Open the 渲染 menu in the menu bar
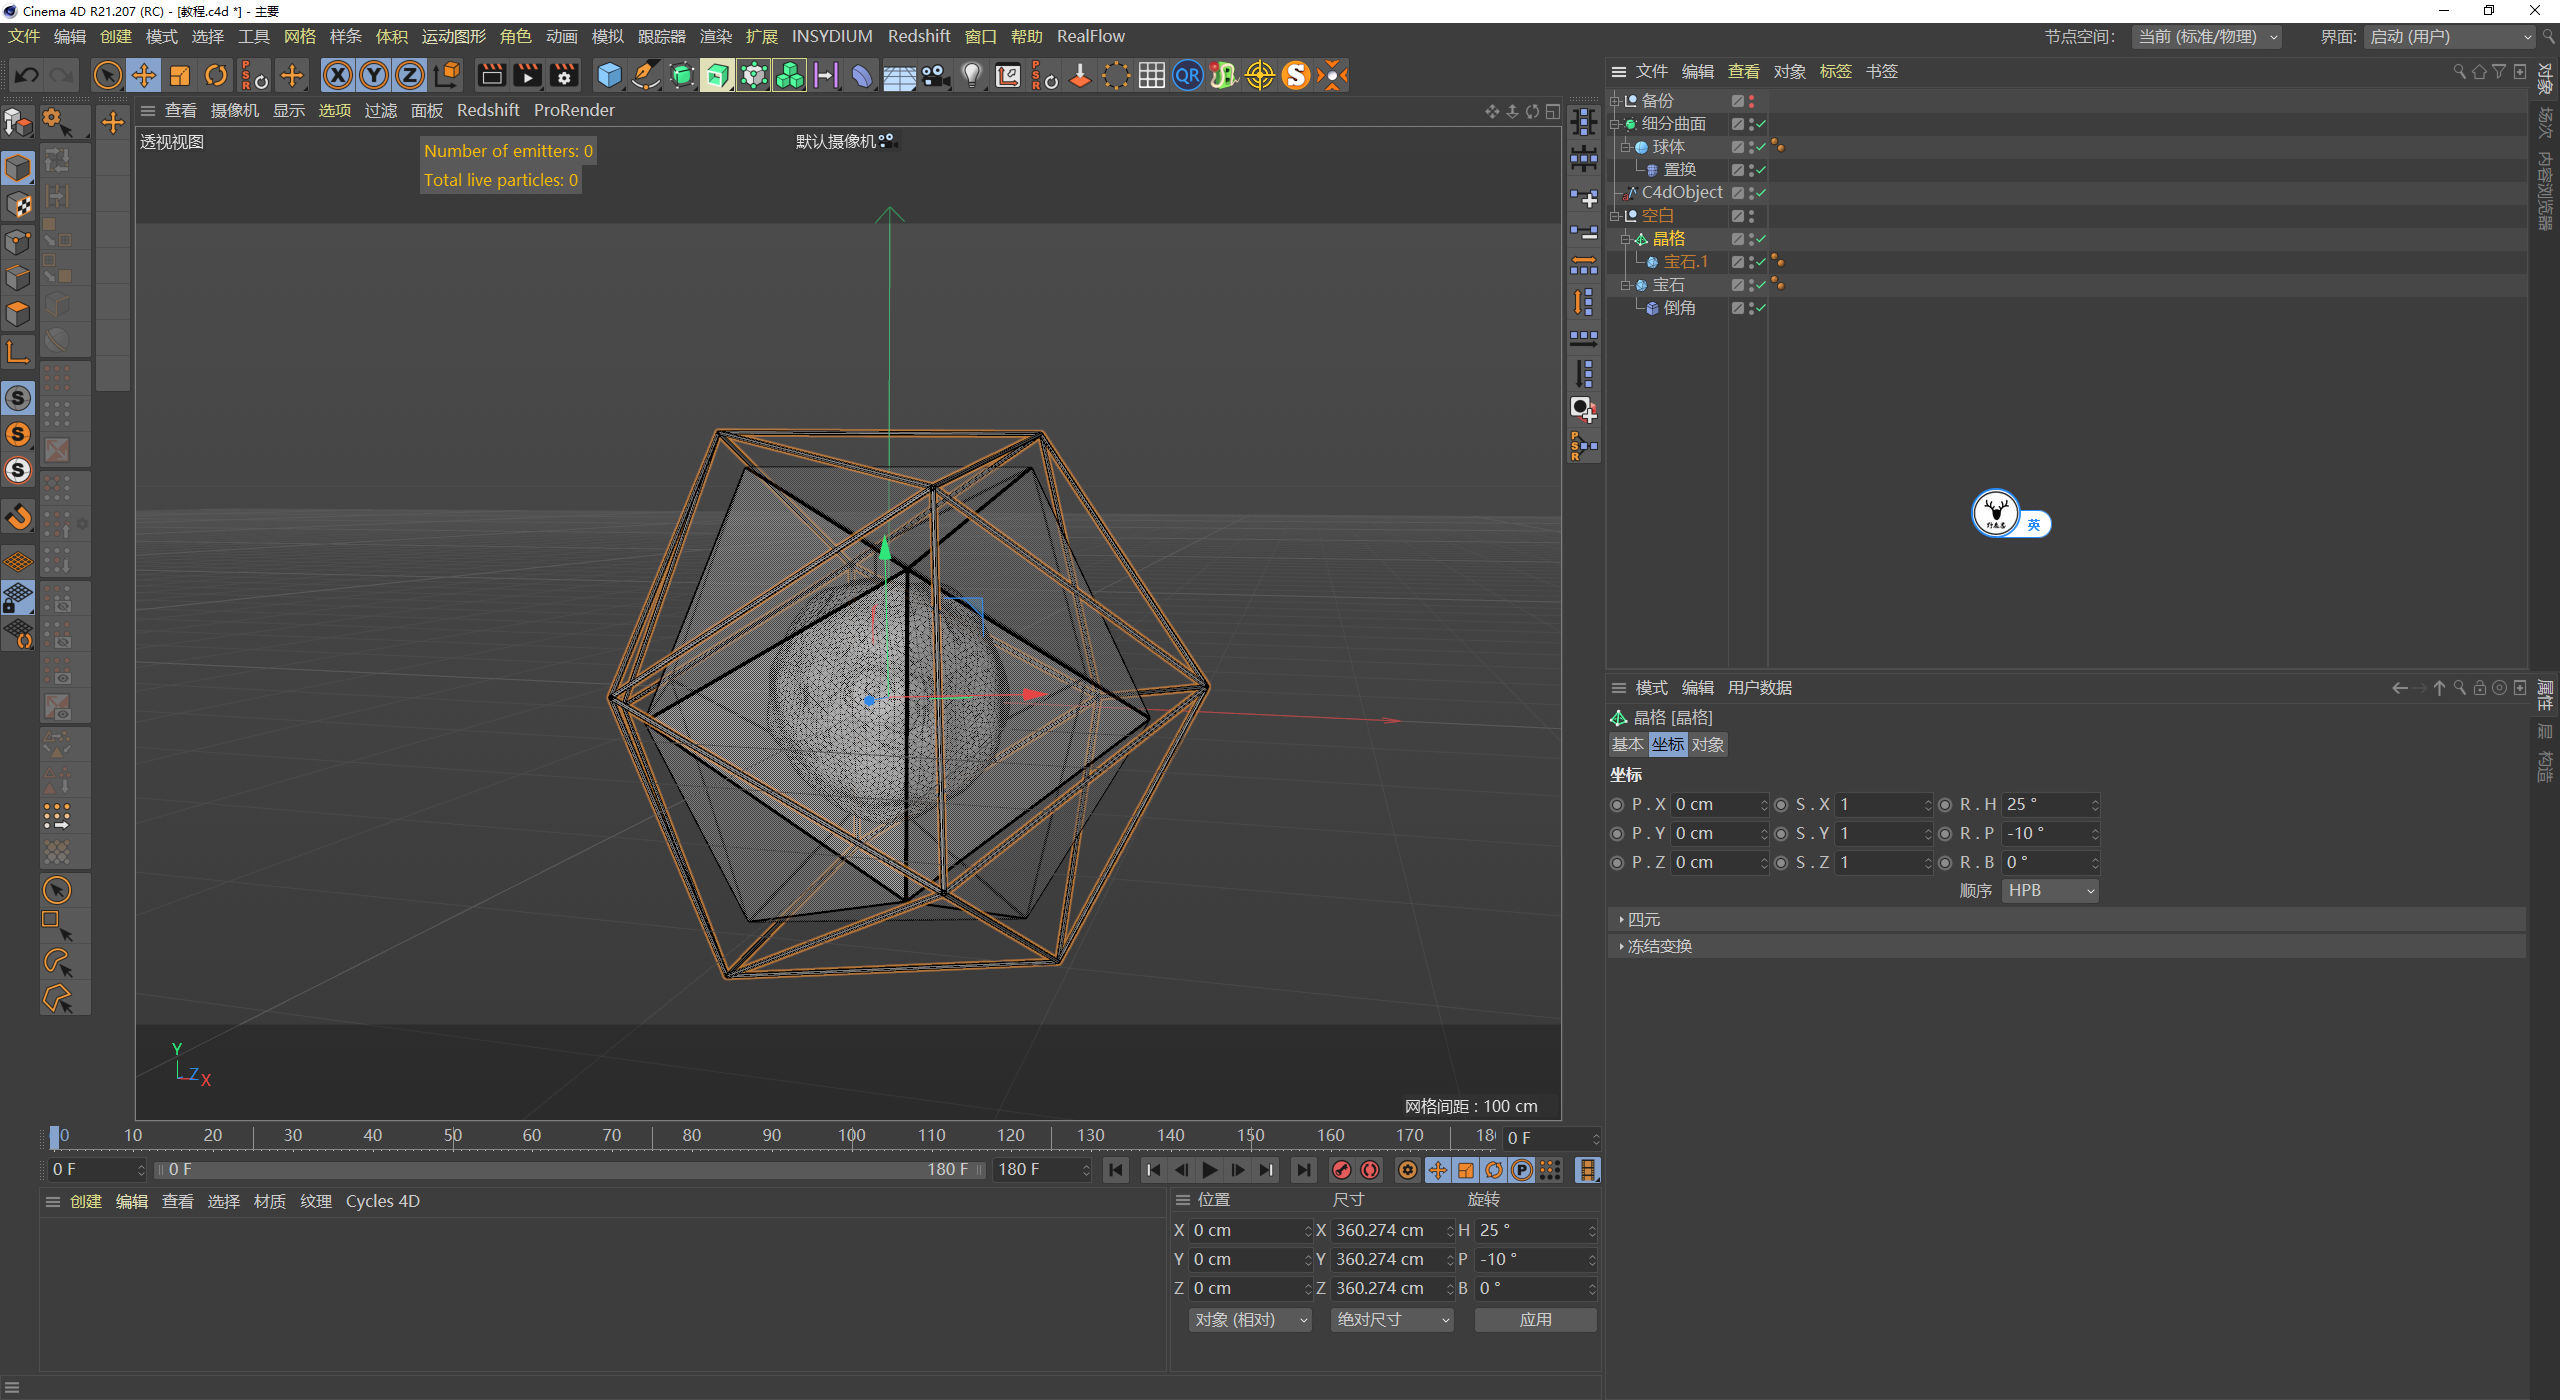This screenshot has height=1400, width=2560. point(716,37)
